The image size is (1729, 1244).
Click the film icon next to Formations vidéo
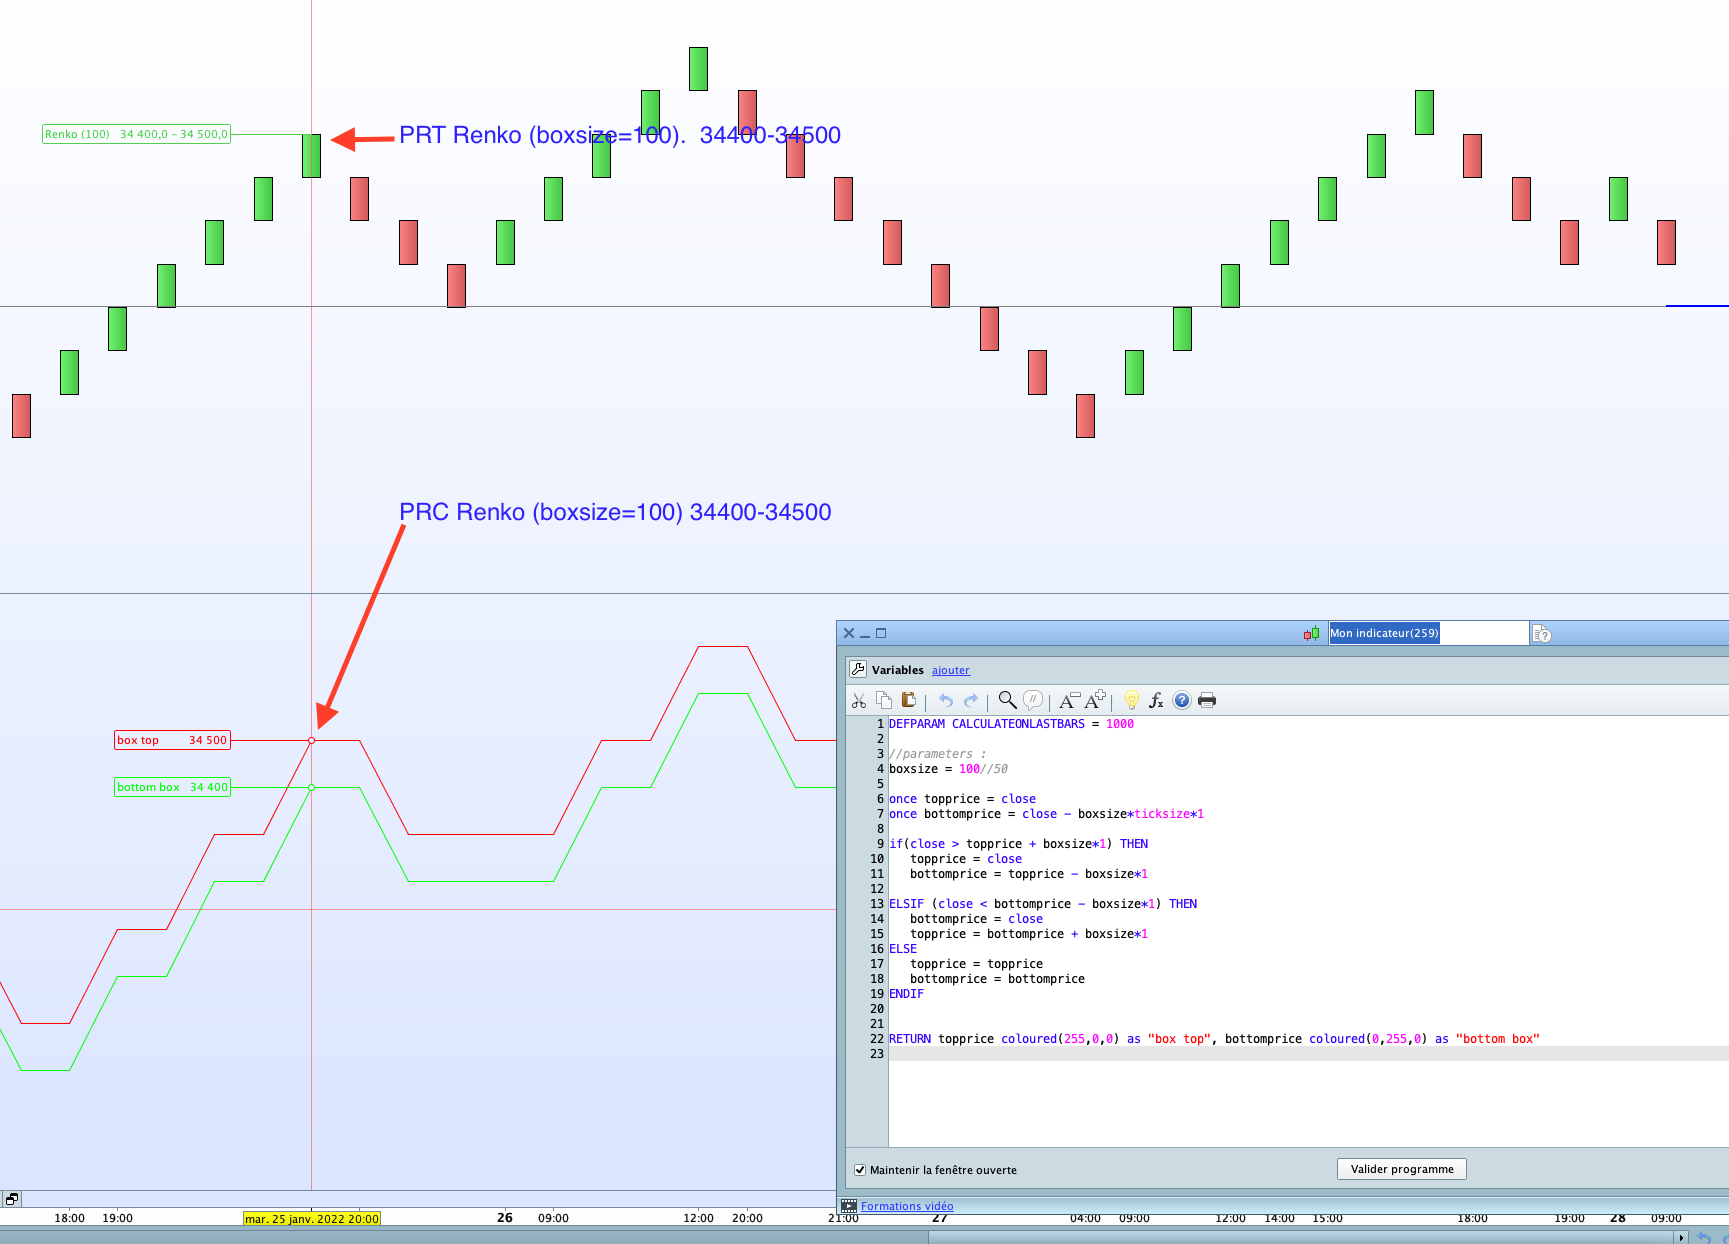point(849,1206)
